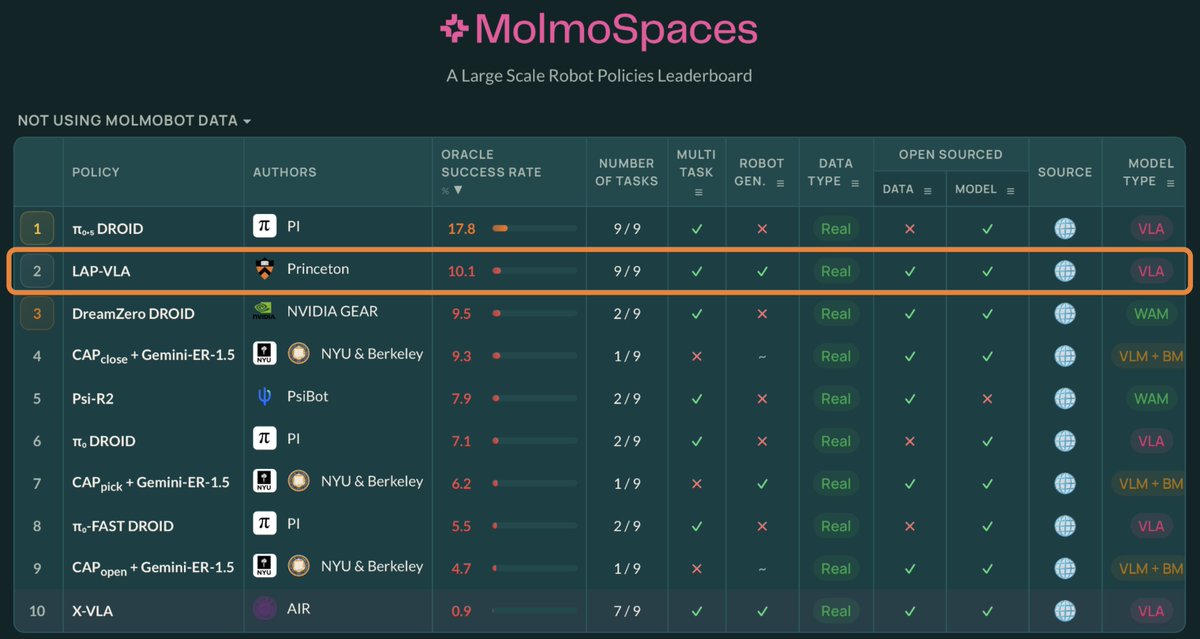Click rank badge 1
1200x639 pixels.
coord(37,229)
